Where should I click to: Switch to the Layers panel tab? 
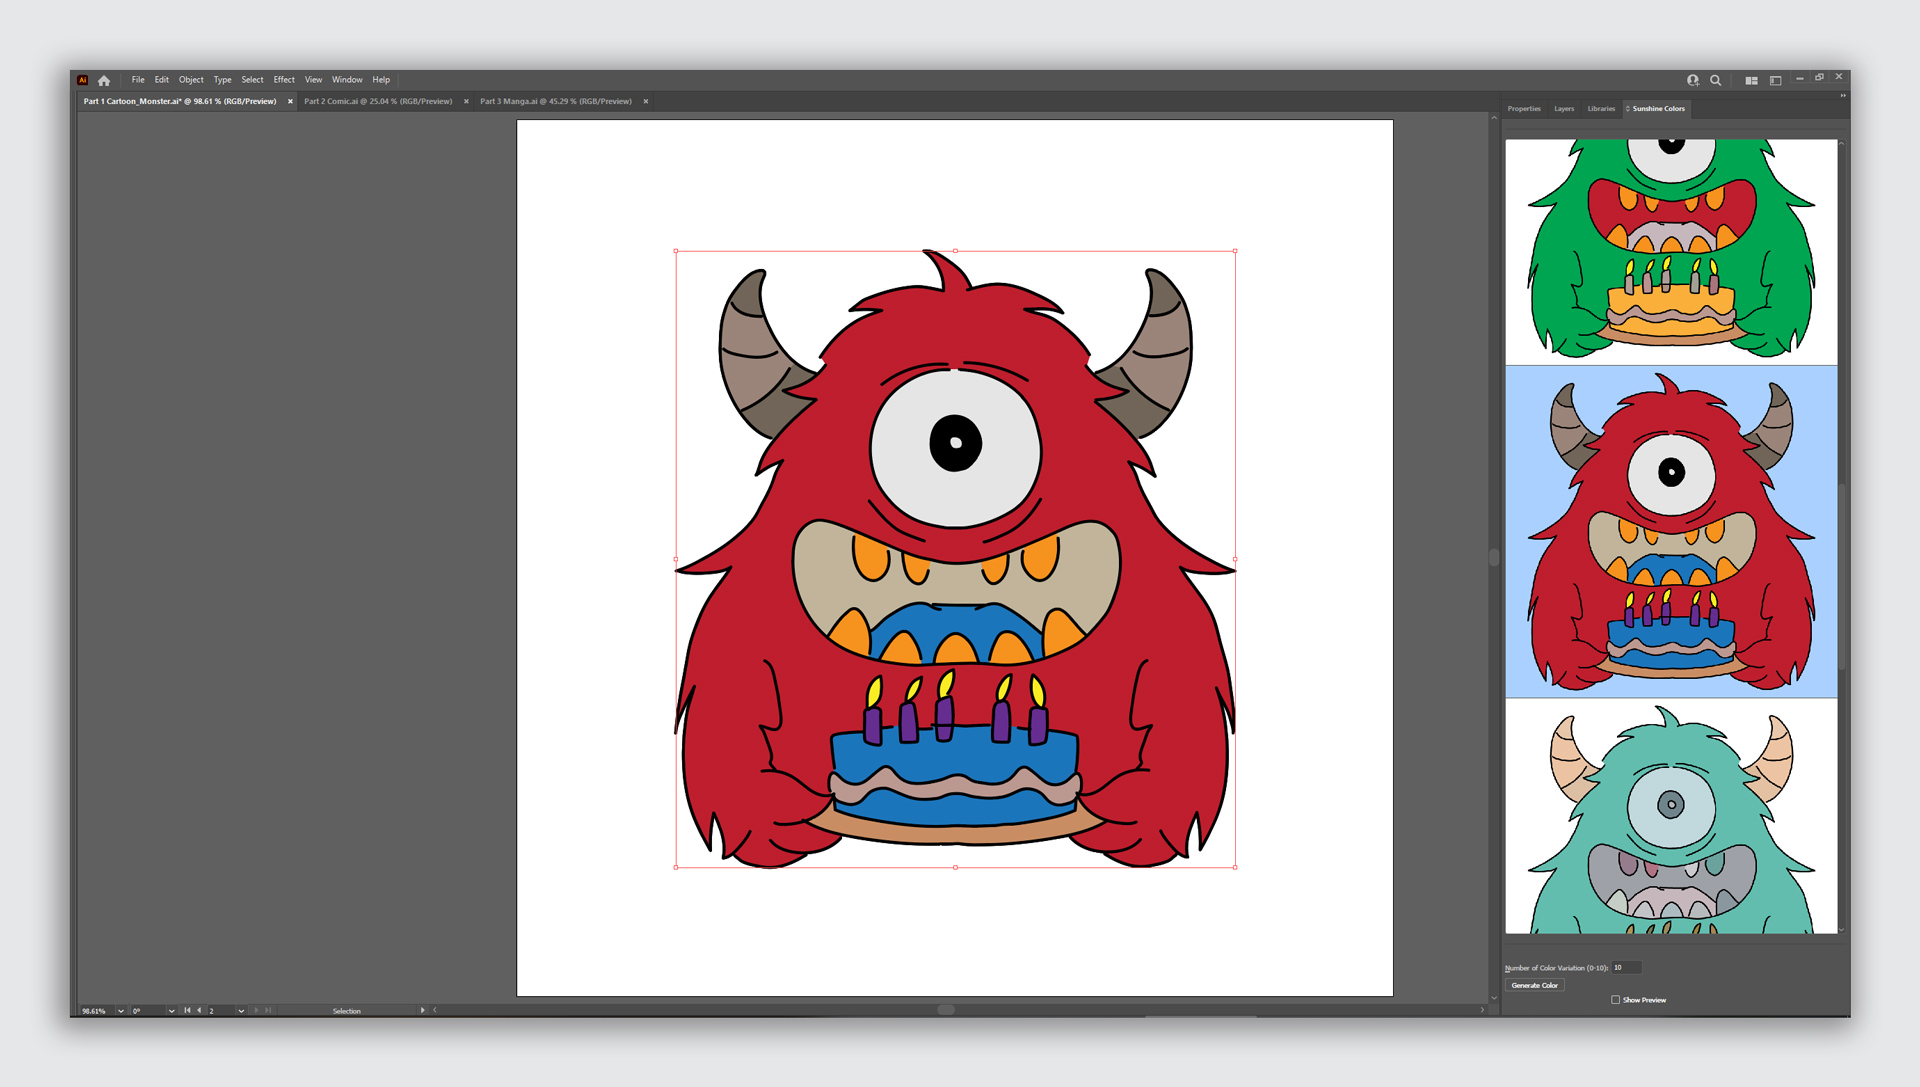tap(1564, 108)
